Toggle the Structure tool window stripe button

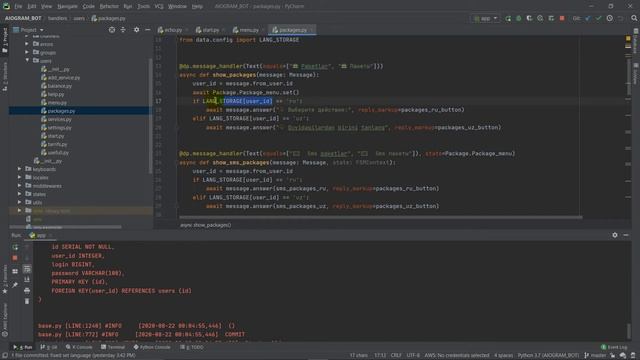coord(5,77)
